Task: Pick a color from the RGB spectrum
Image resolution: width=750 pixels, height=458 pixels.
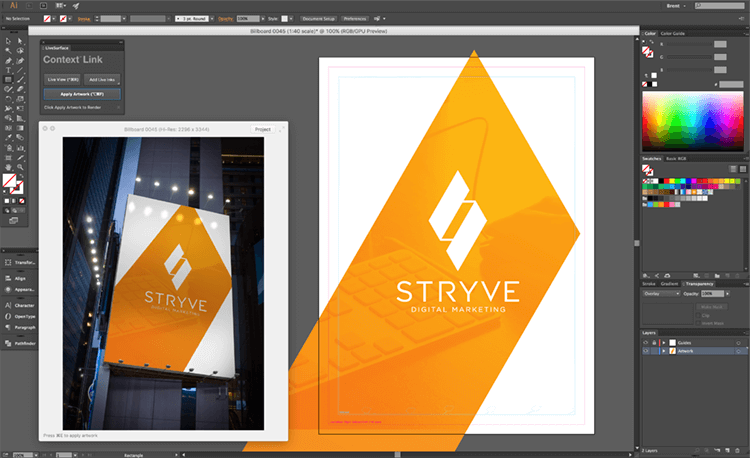Action: click(693, 121)
